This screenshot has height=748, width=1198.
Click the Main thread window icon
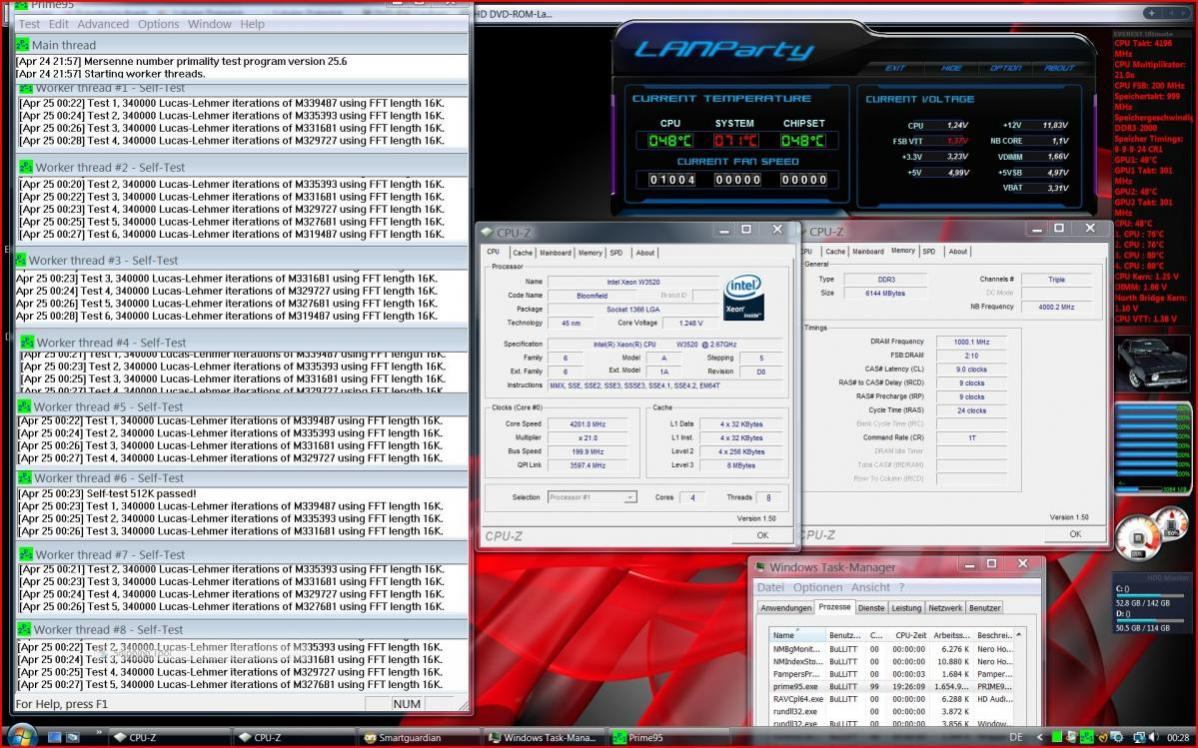[22, 45]
